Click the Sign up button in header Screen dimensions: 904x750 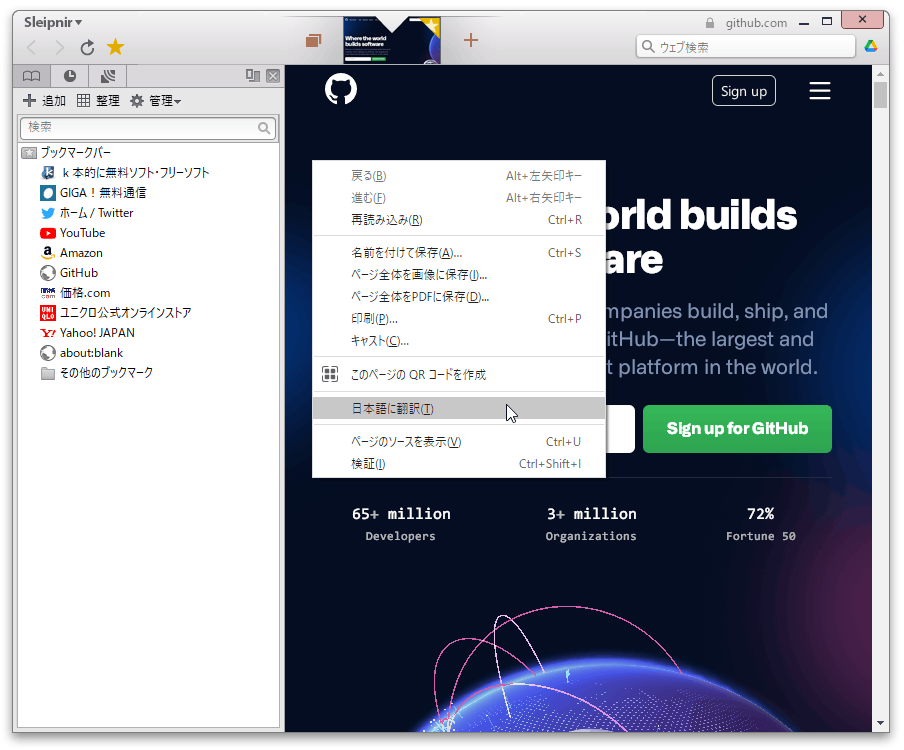pos(744,91)
